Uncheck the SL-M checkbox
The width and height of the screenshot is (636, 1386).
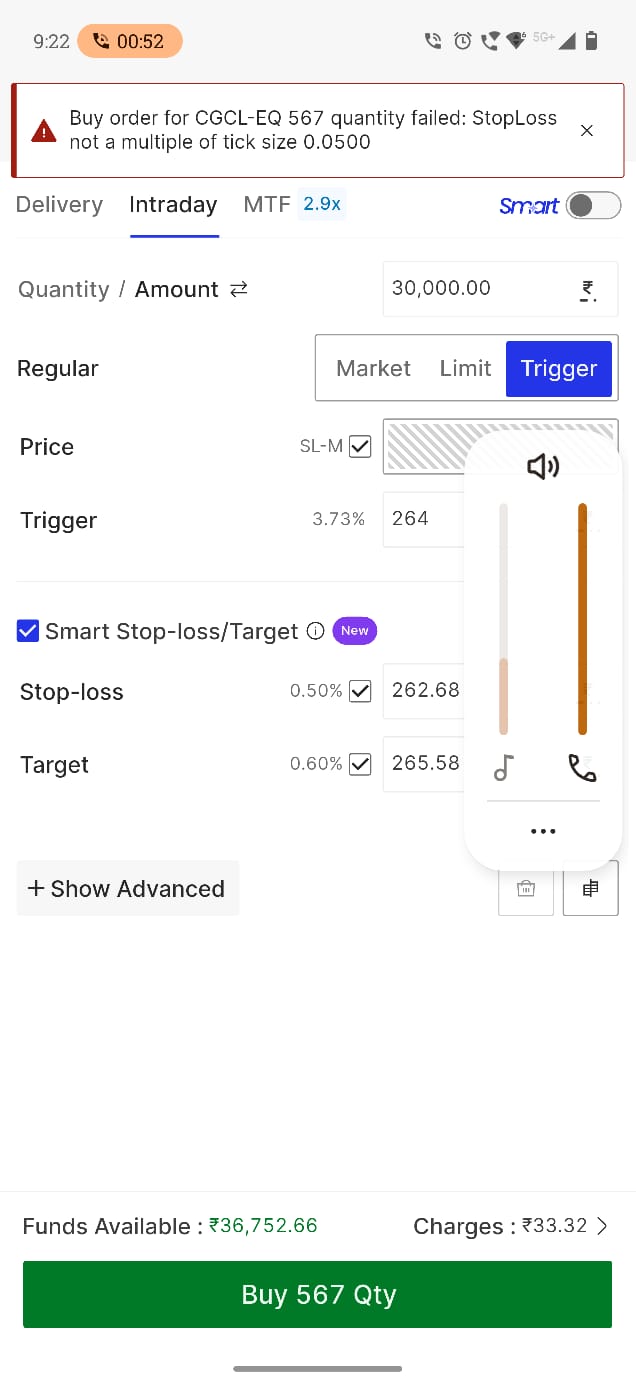(x=360, y=446)
